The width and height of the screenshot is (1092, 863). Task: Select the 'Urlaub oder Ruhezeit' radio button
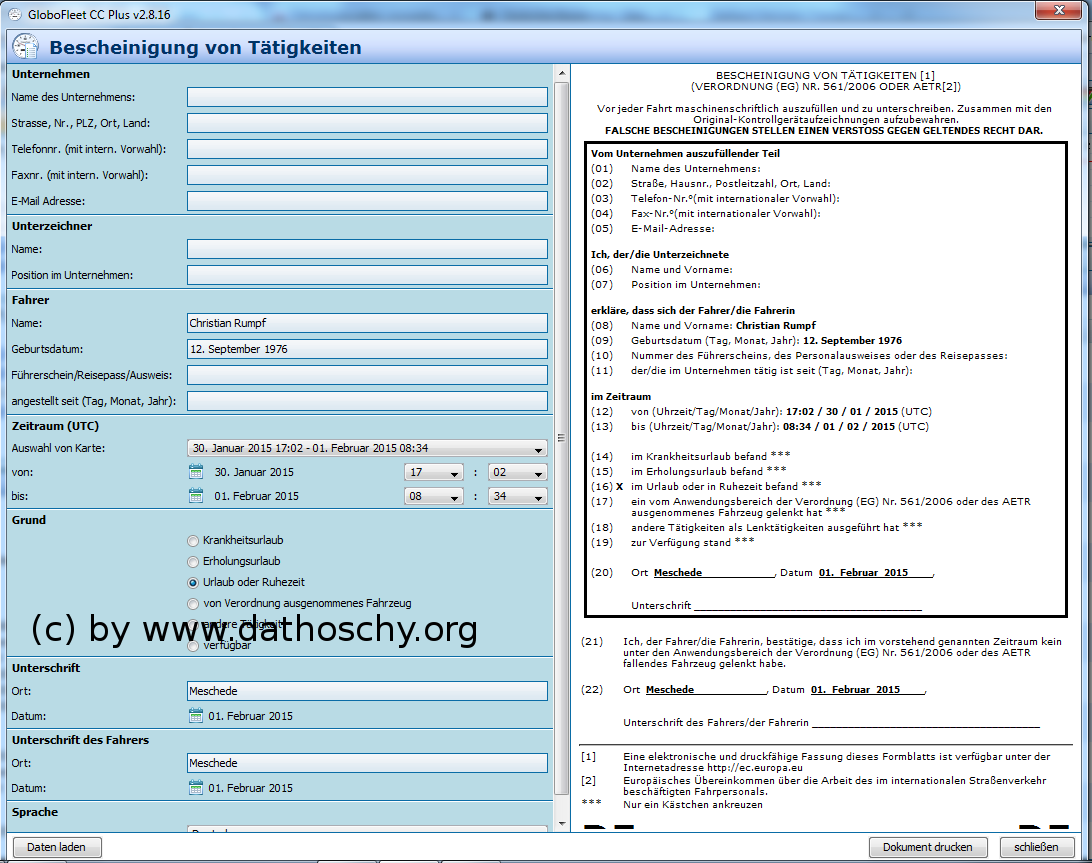pos(193,582)
